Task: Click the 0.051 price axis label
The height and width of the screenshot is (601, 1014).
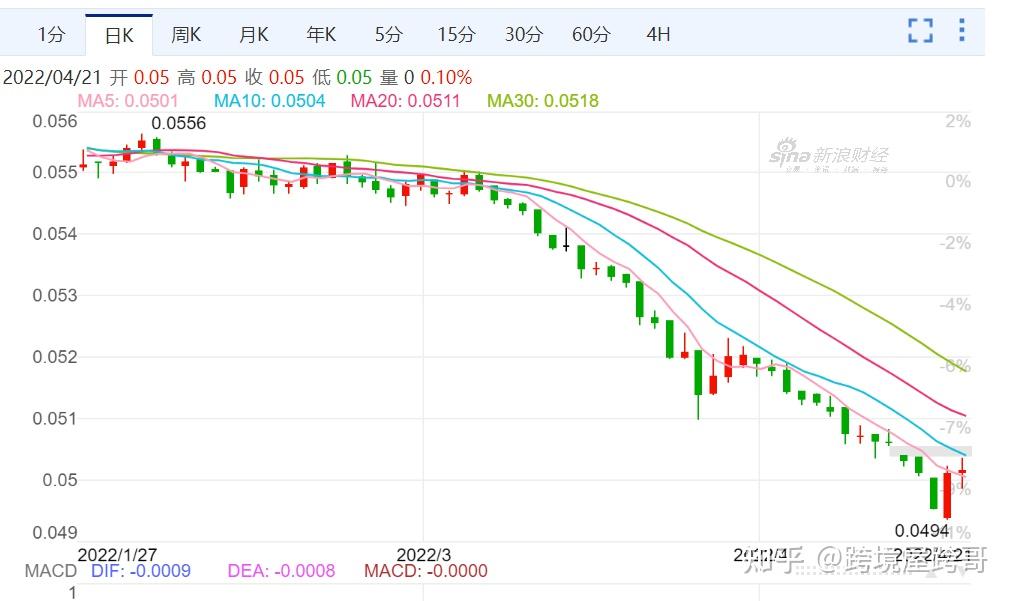Action: [x=55, y=419]
